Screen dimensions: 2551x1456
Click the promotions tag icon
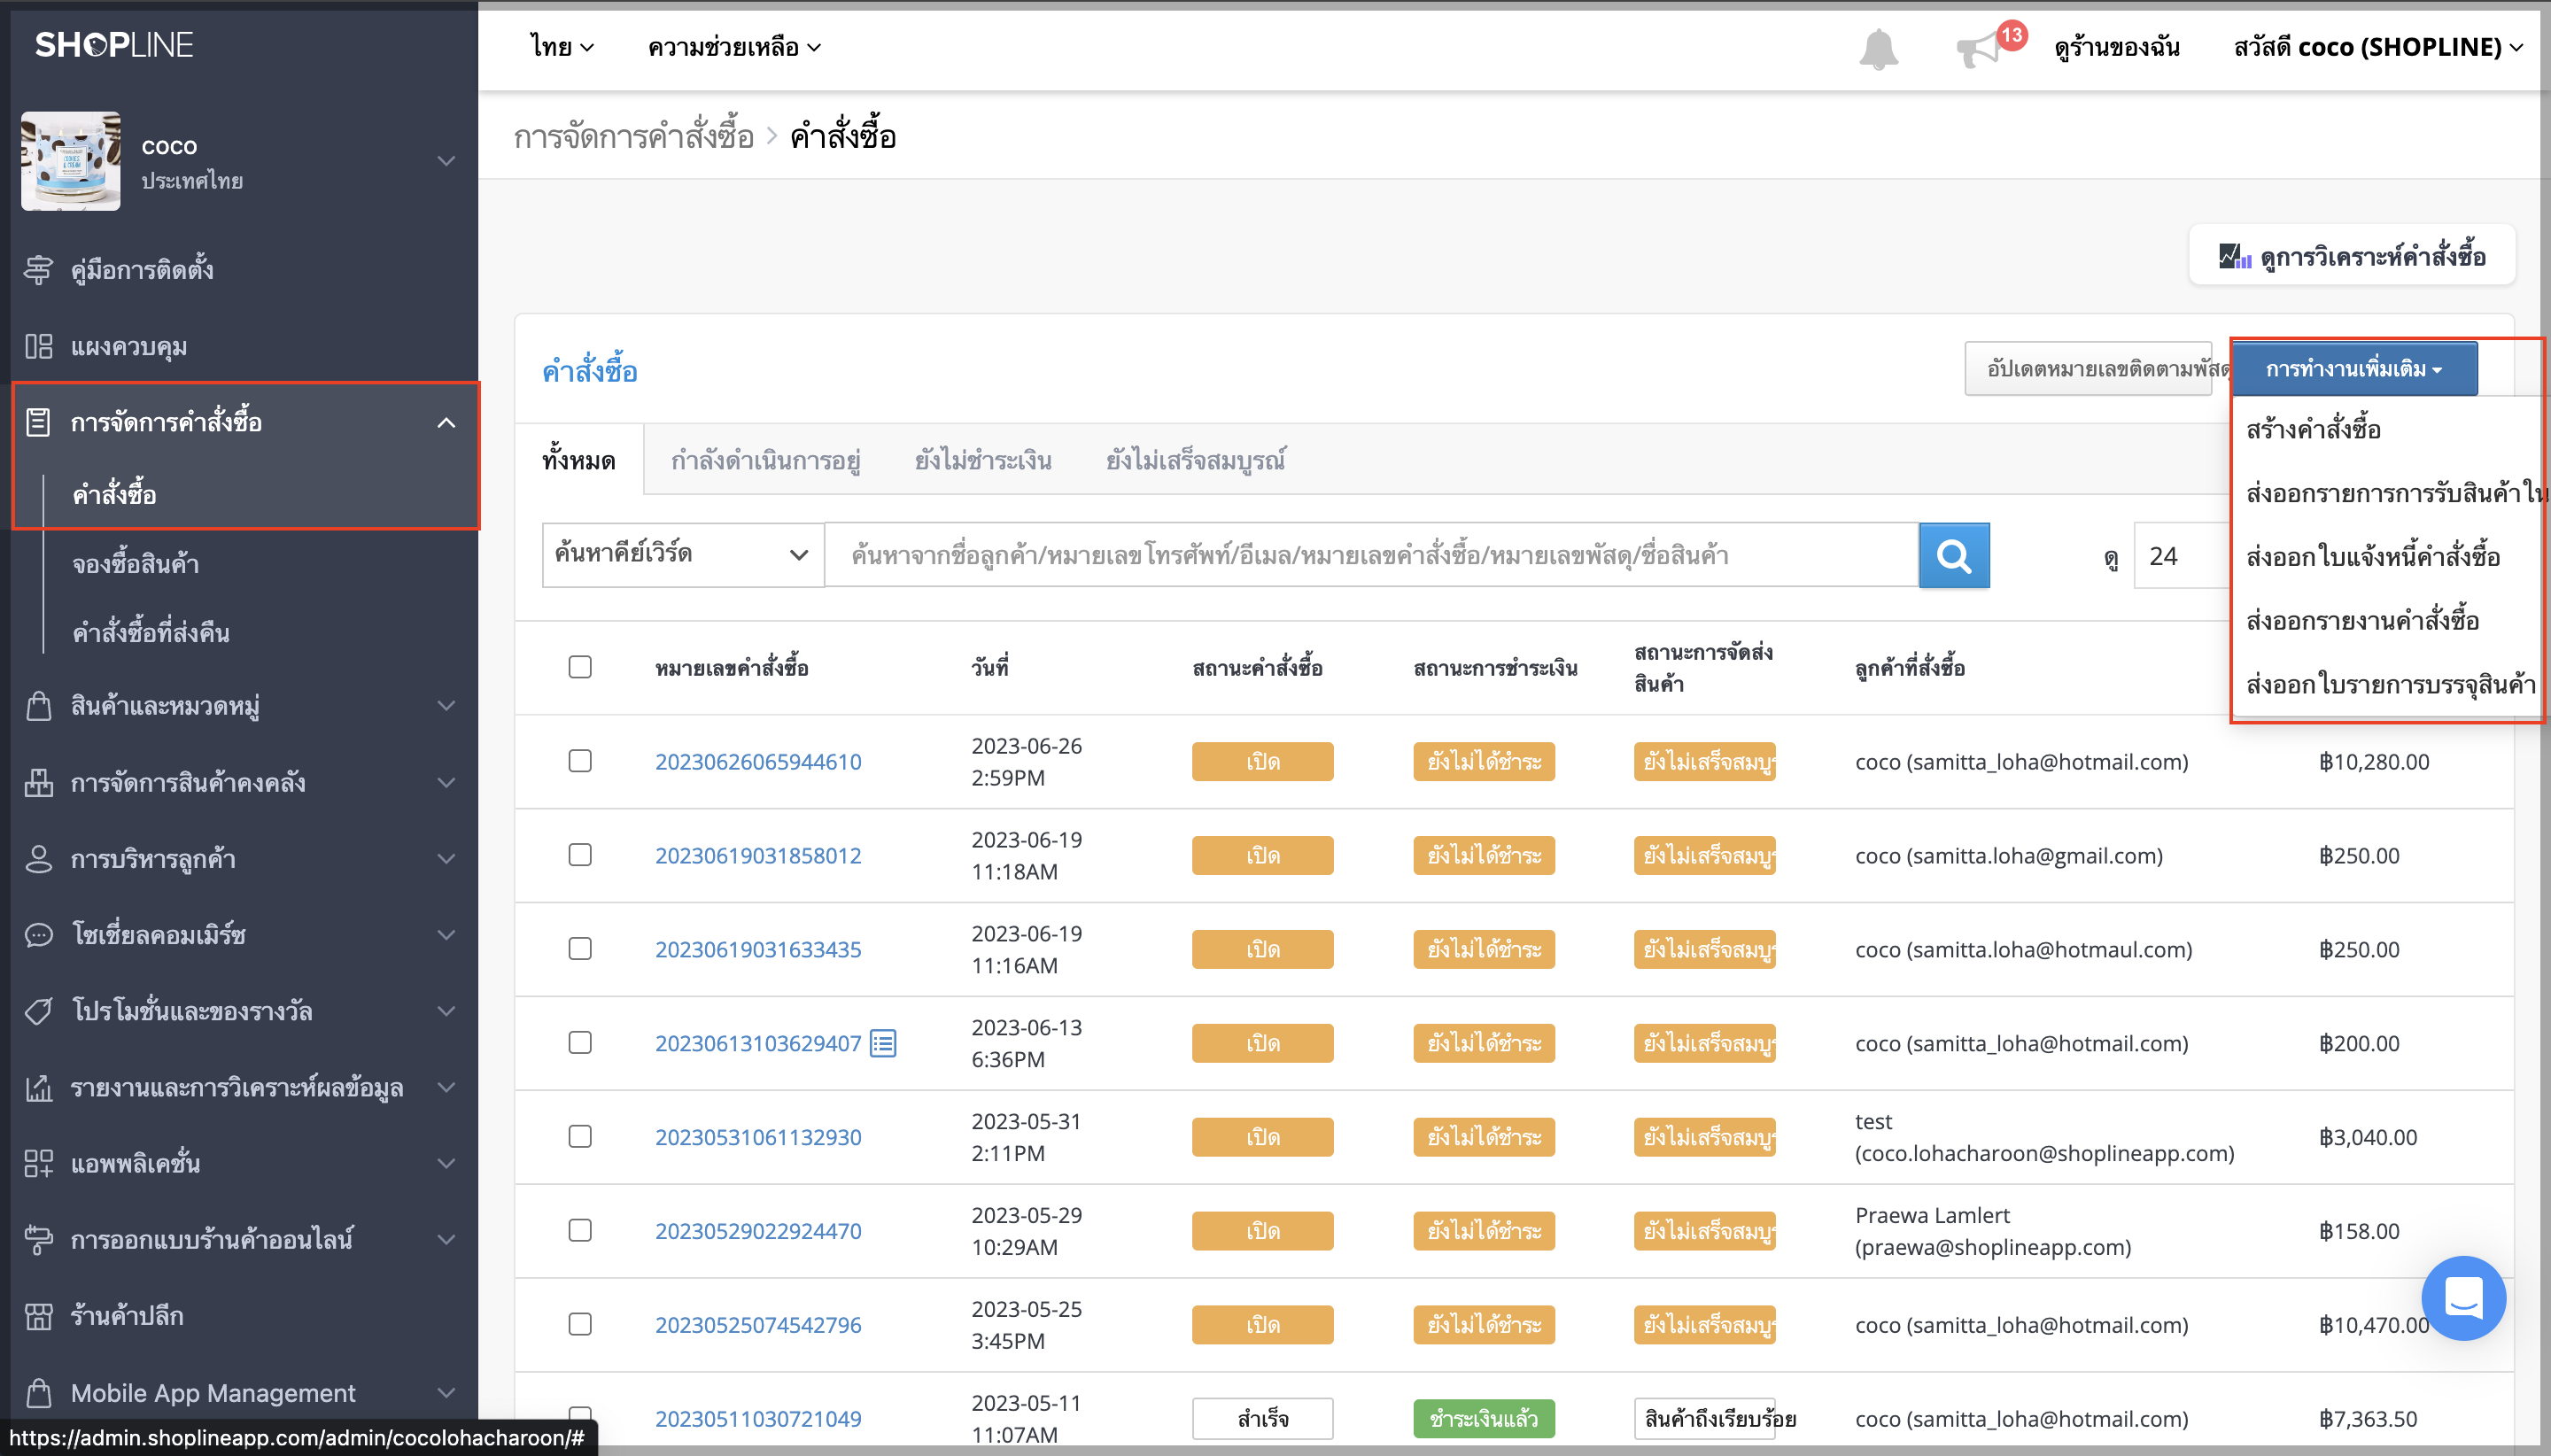coord(38,1011)
